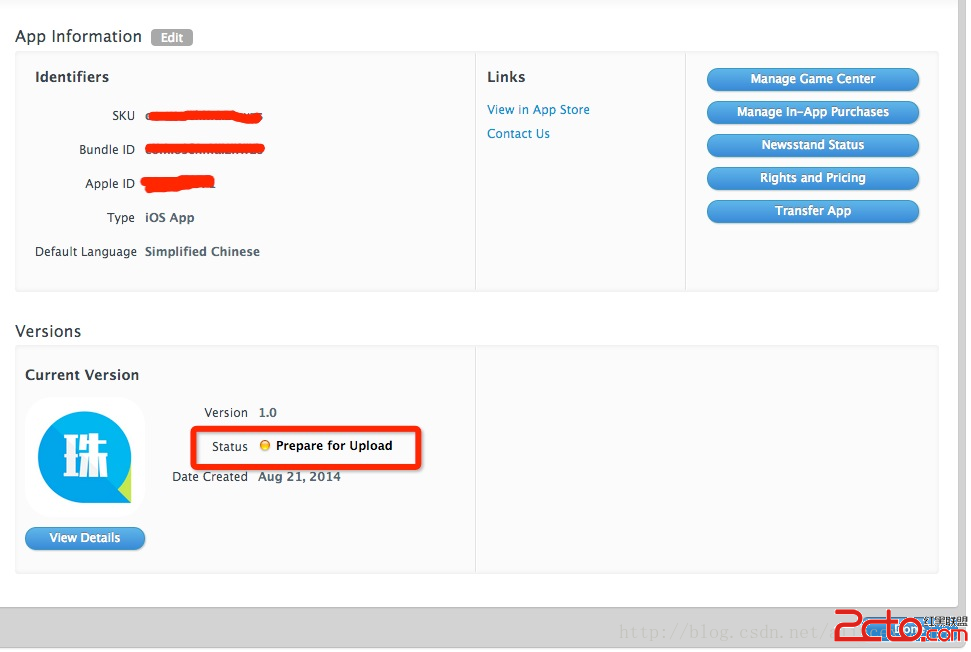
Task: Follow the View in App Store link
Action: tap(538, 110)
